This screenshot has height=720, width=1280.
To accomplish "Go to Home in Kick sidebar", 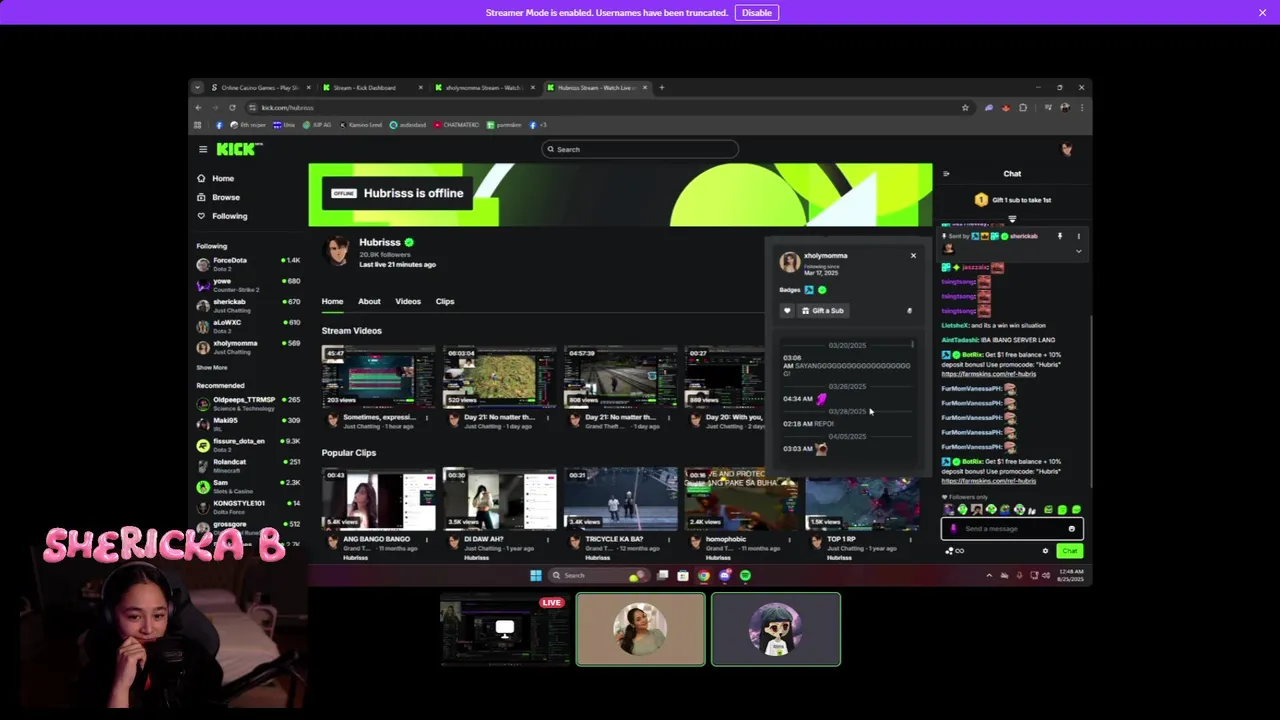I will [223, 178].
